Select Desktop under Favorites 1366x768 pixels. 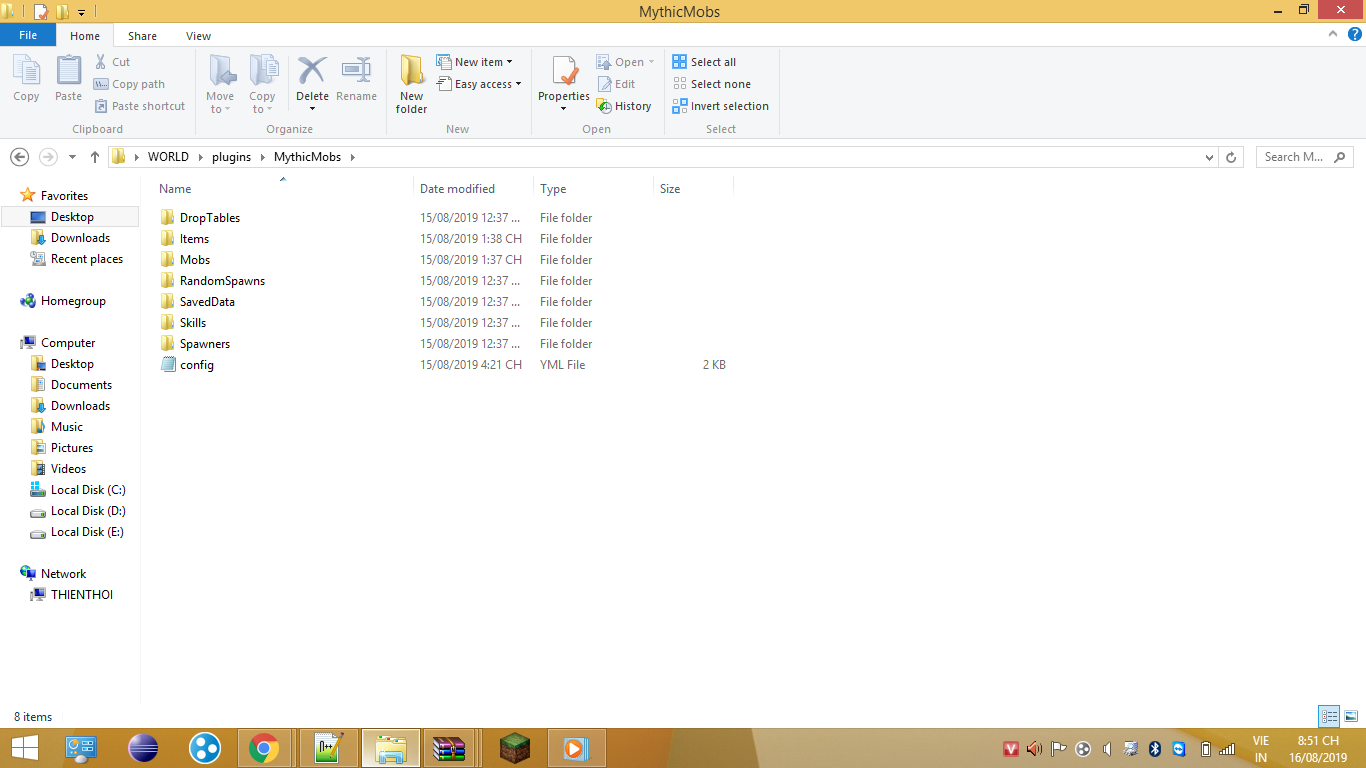pyautogui.click(x=72, y=217)
